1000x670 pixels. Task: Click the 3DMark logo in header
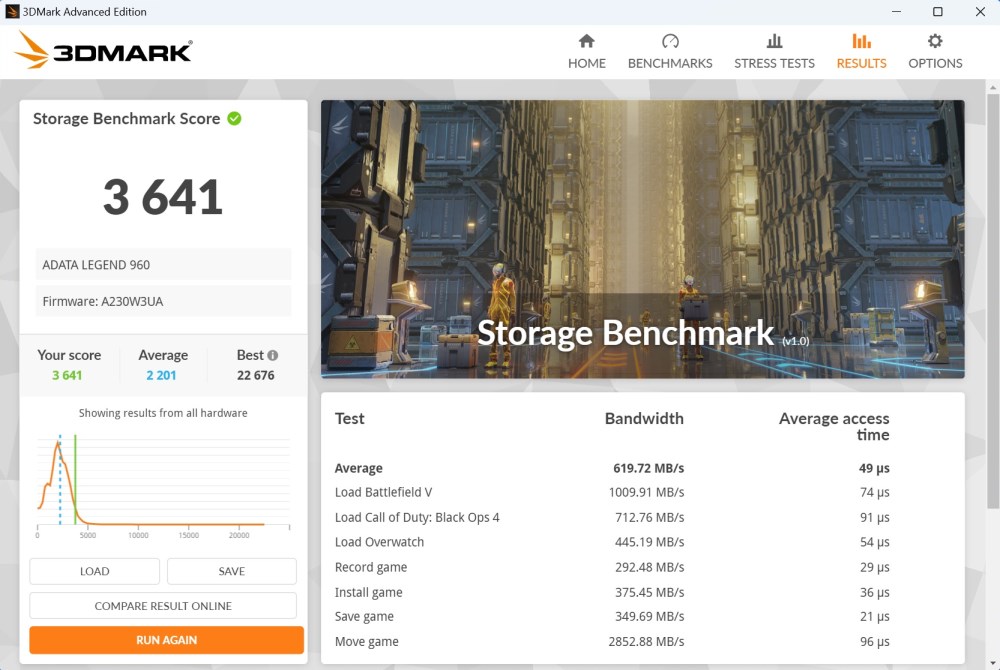tap(104, 50)
